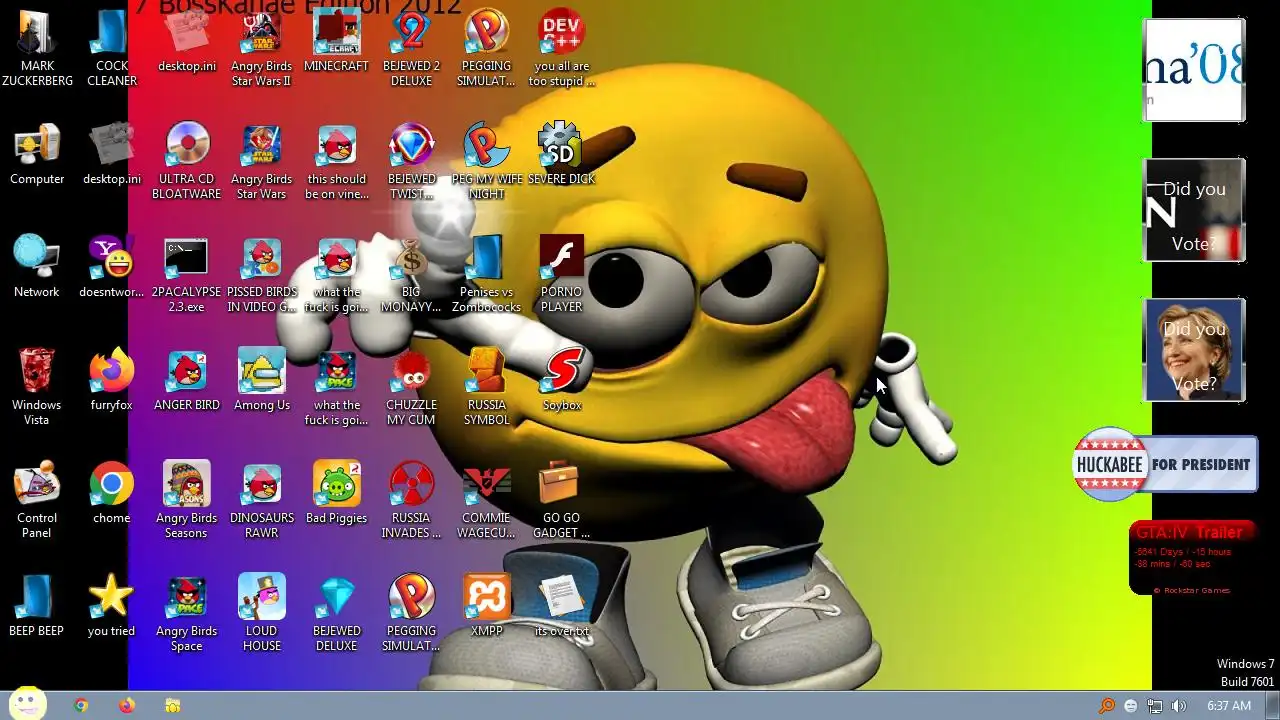Click the 'na'08' sidebar gadget
This screenshot has width=1280, height=720.
tap(1194, 70)
